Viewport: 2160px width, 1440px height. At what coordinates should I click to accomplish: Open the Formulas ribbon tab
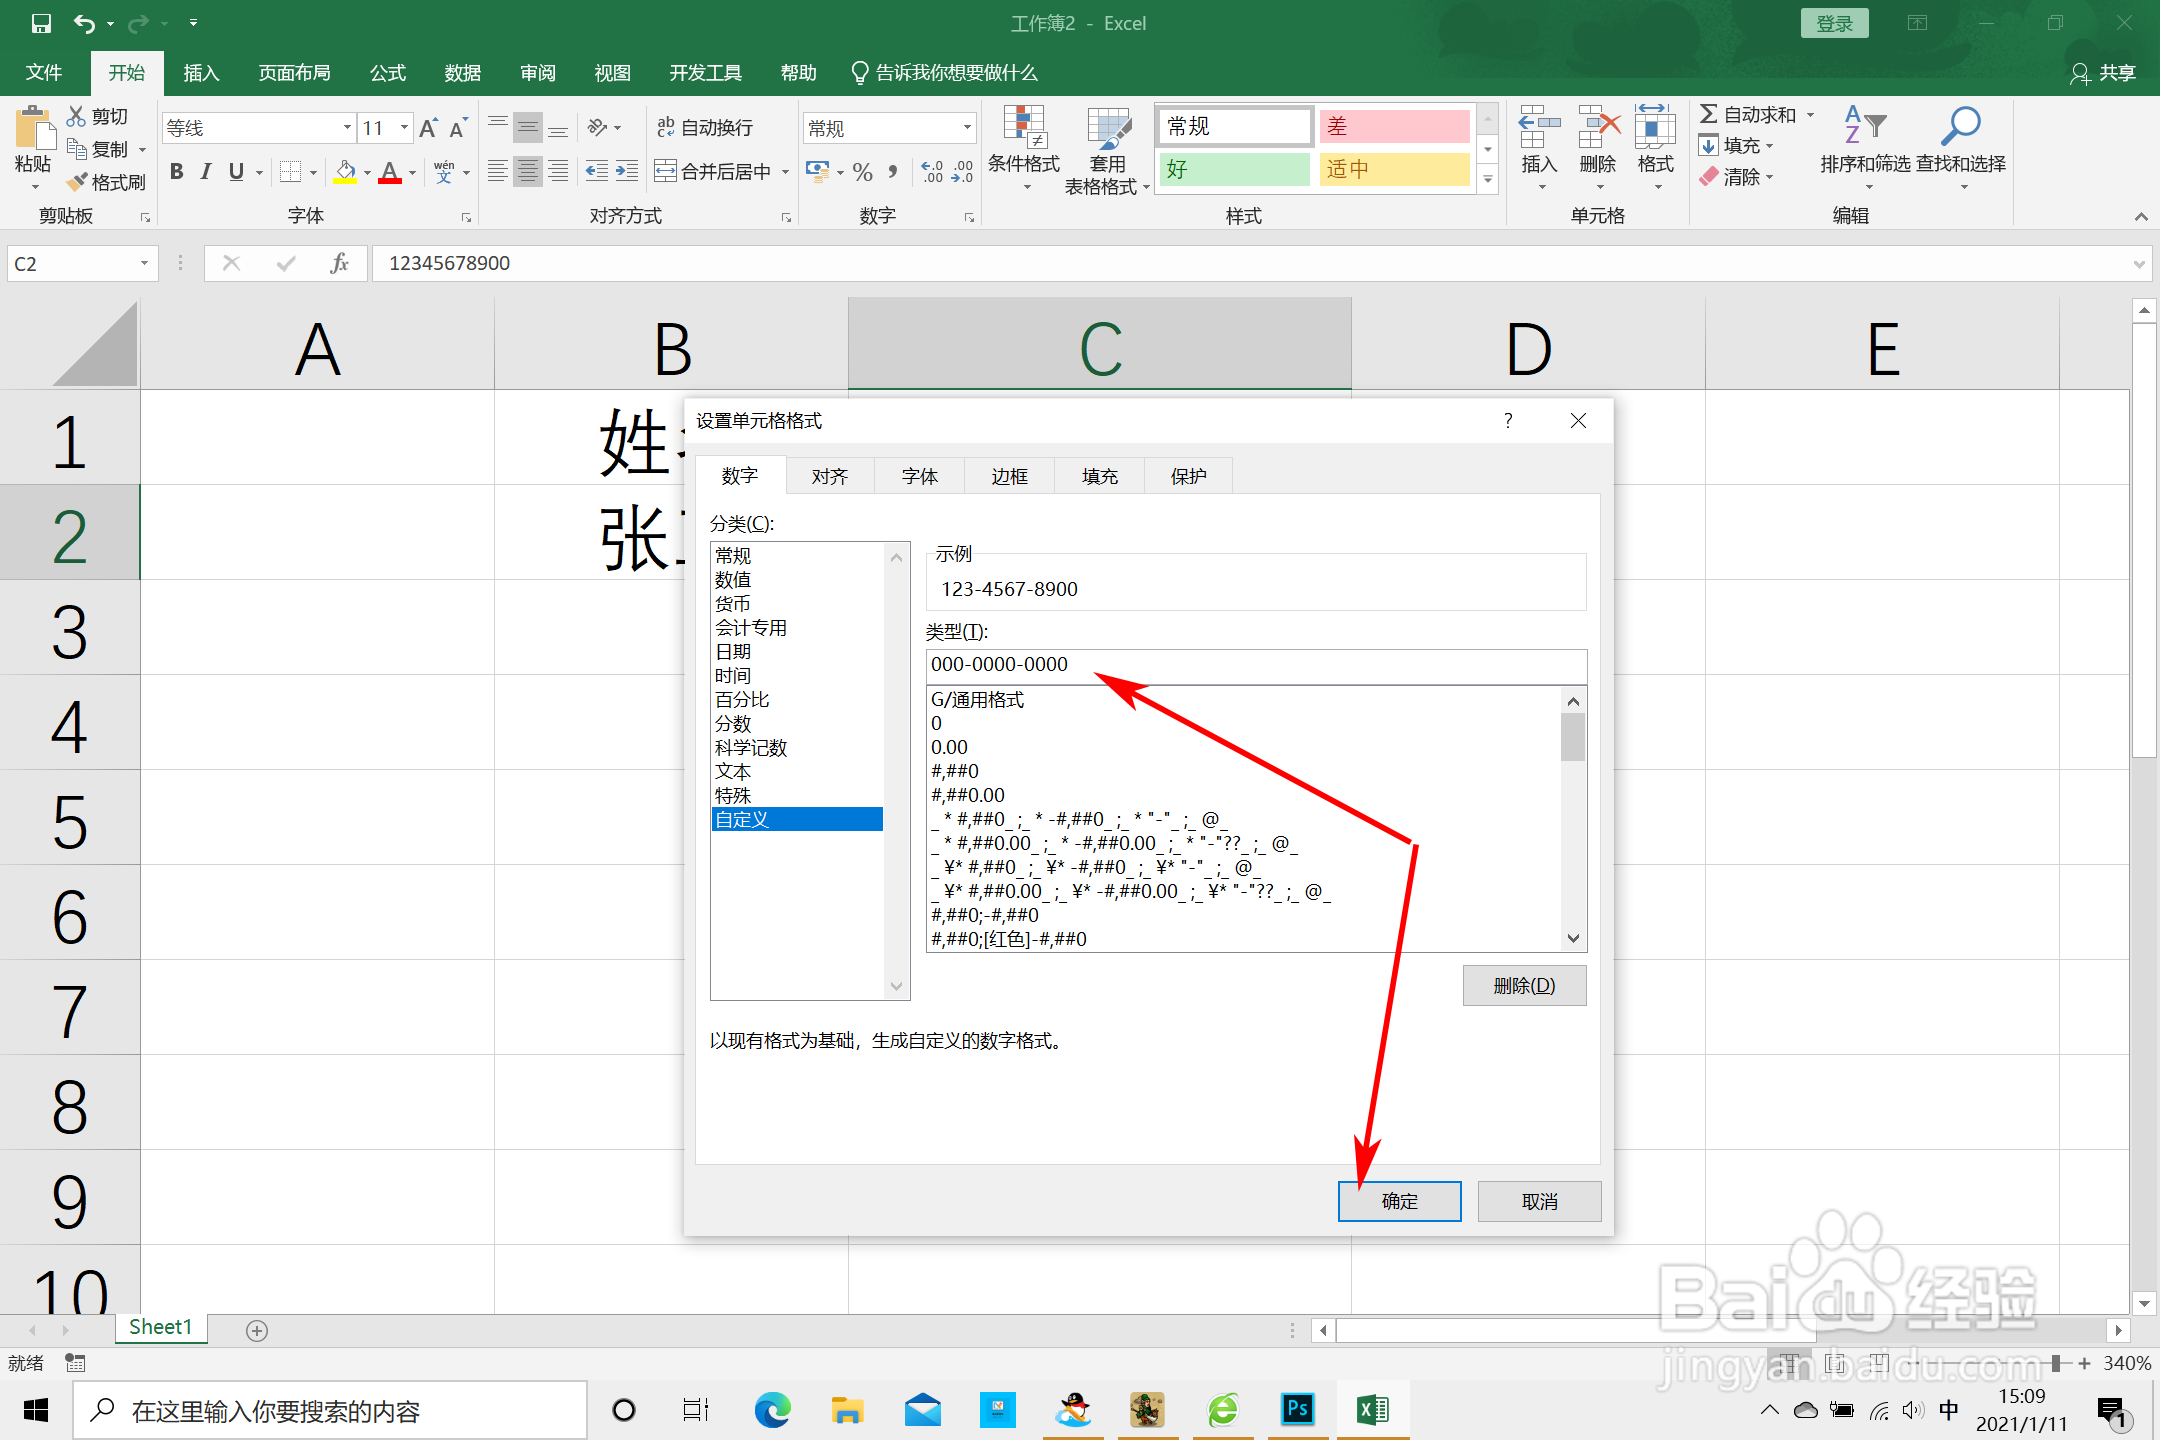coord(387,73)
